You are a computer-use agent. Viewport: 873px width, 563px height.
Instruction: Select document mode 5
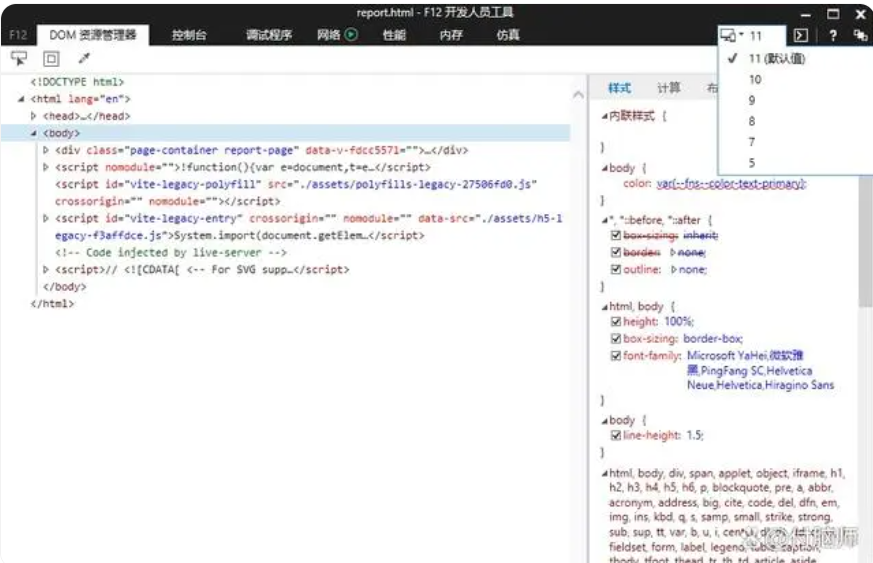752,163
